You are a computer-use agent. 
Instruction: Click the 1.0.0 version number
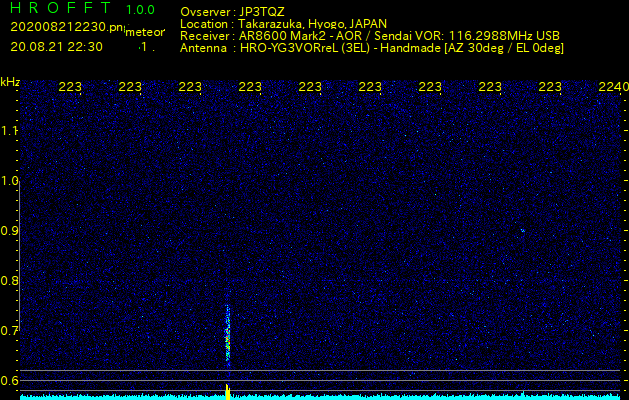tap(140, 9)
